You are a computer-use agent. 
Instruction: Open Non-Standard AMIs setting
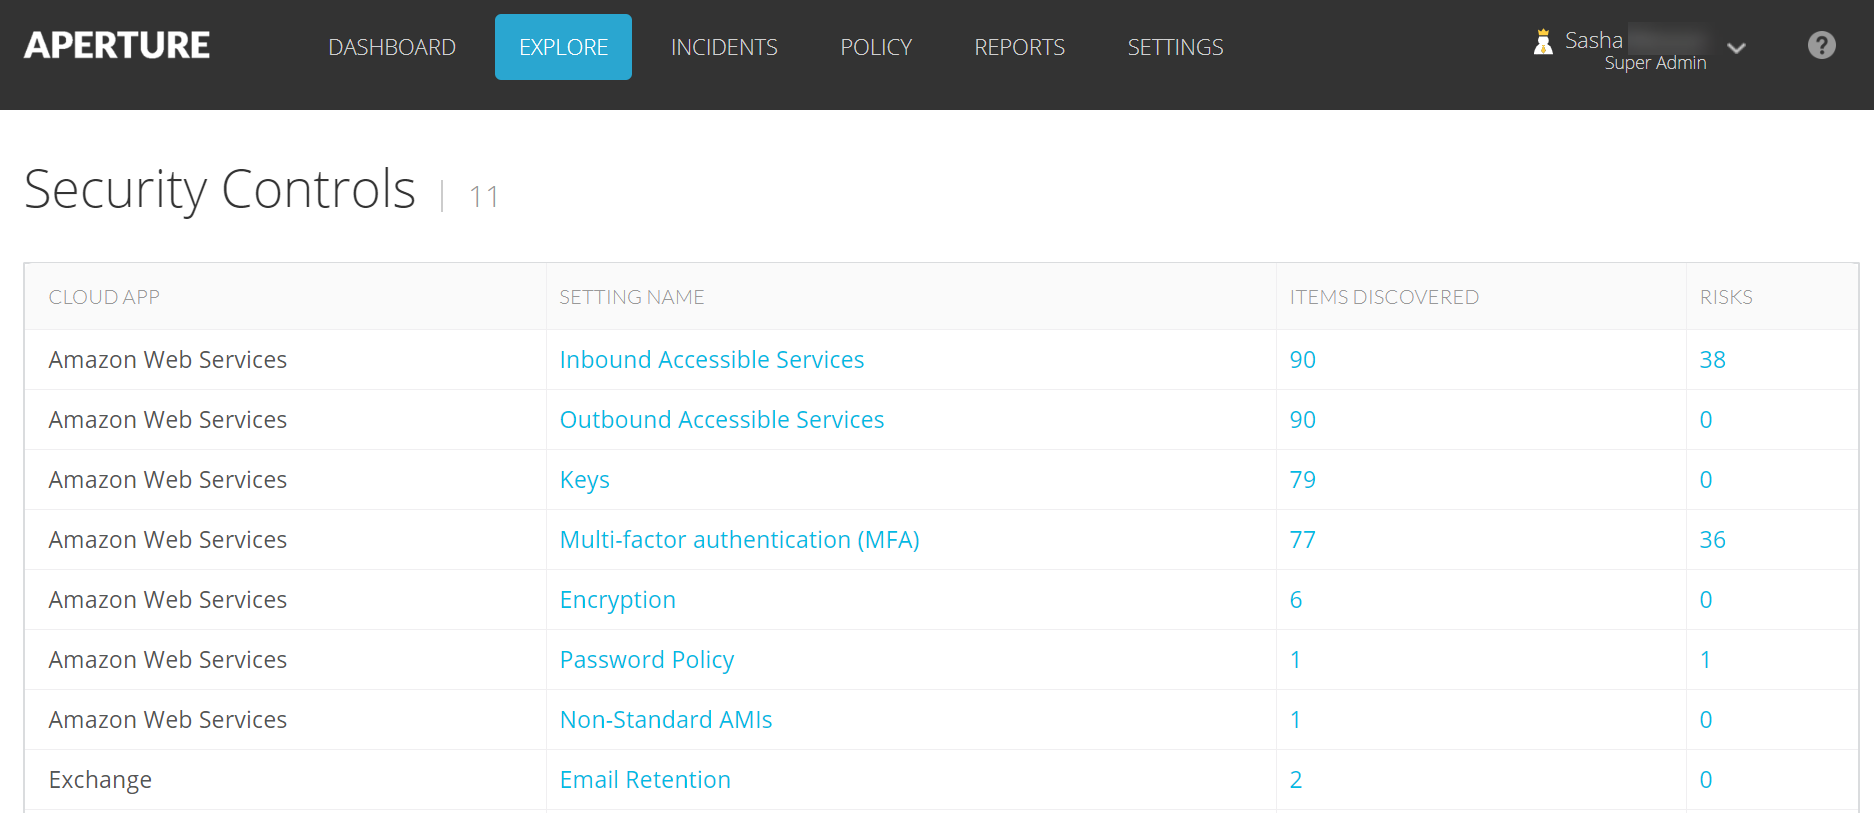[x=665, y=720]
